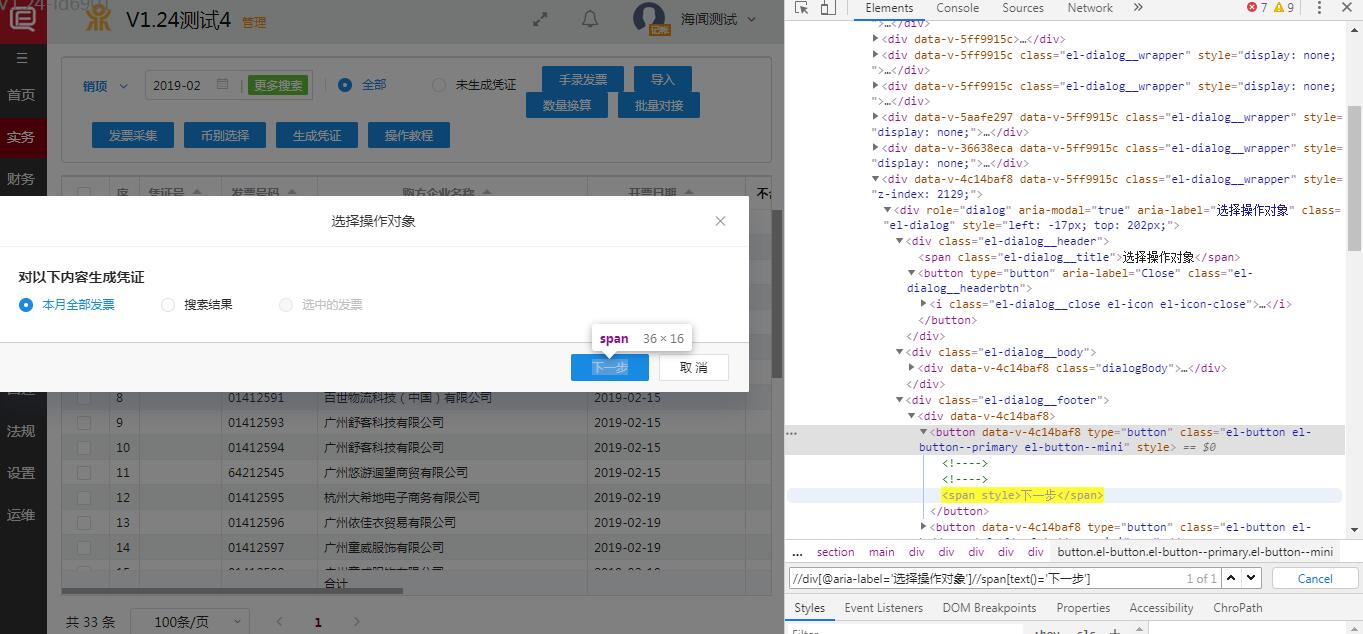Open the calendar icon in date field
The width and height of the screenshot is (1363, 634).
(x=222, y=85)
